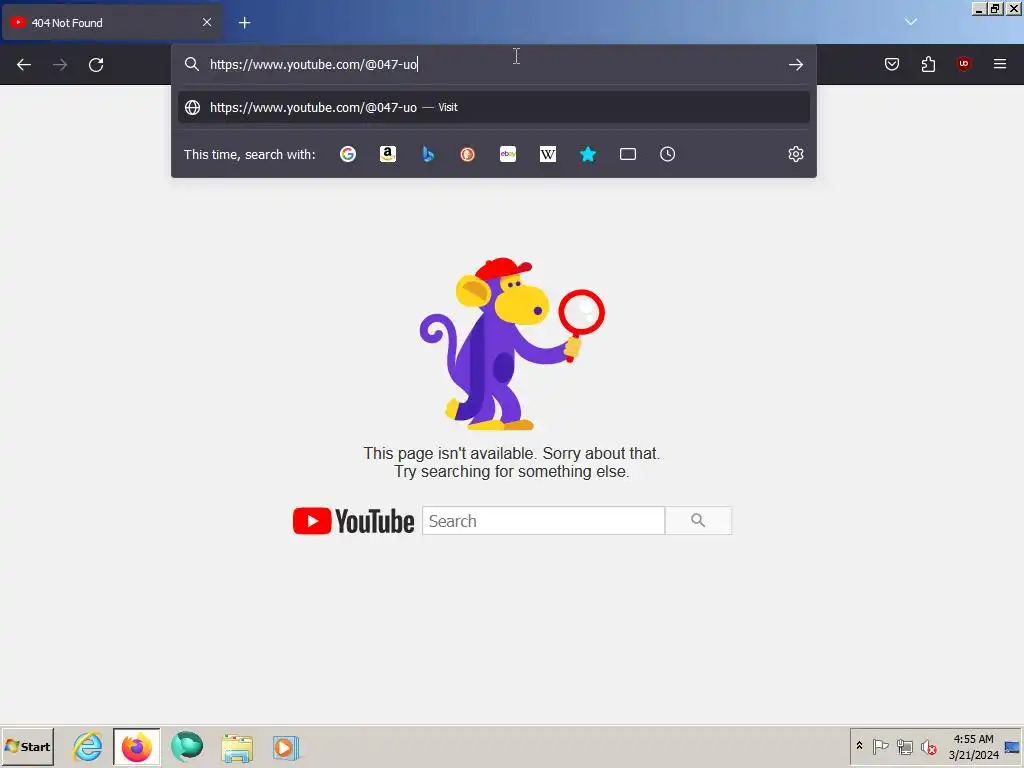Click the show desktop tray icon

point(1013,746)
